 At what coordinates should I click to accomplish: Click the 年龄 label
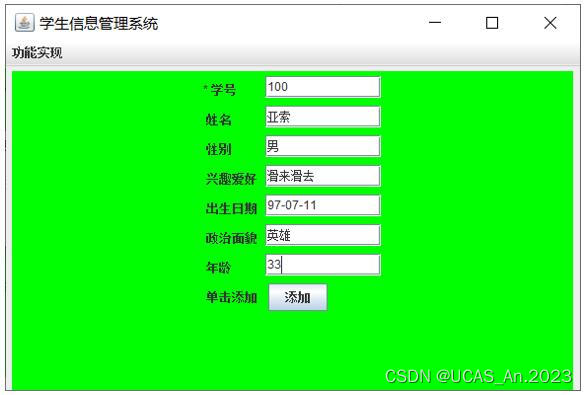tap(218, 268)
